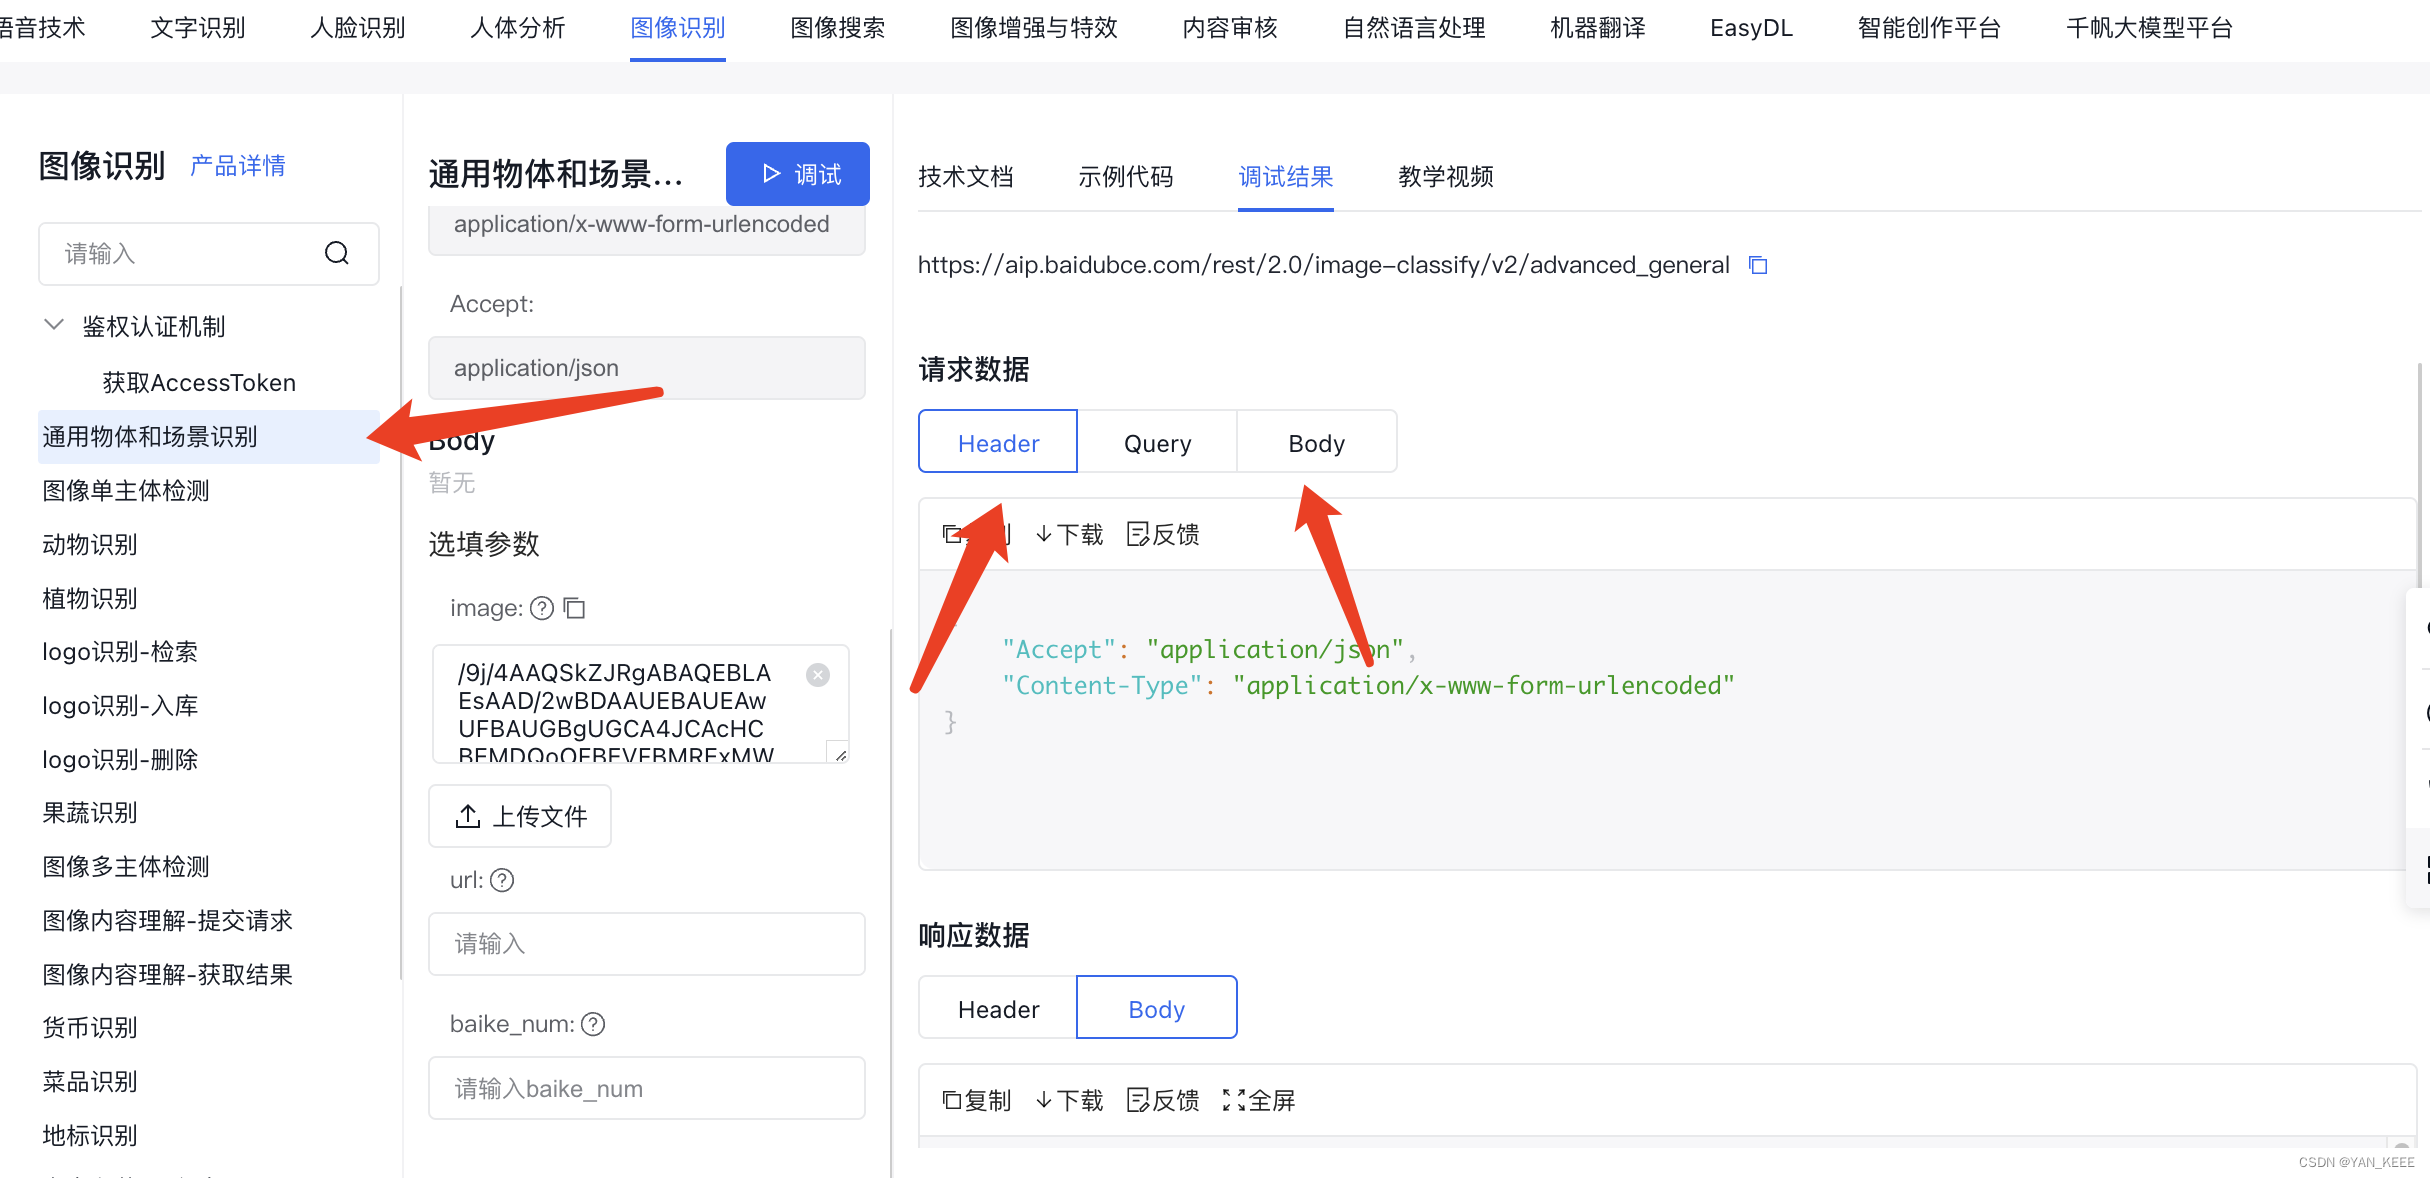The height and width of the screenshot is (1178, 2430).
Task: Show response data Header view
Action: point(998,1008)
